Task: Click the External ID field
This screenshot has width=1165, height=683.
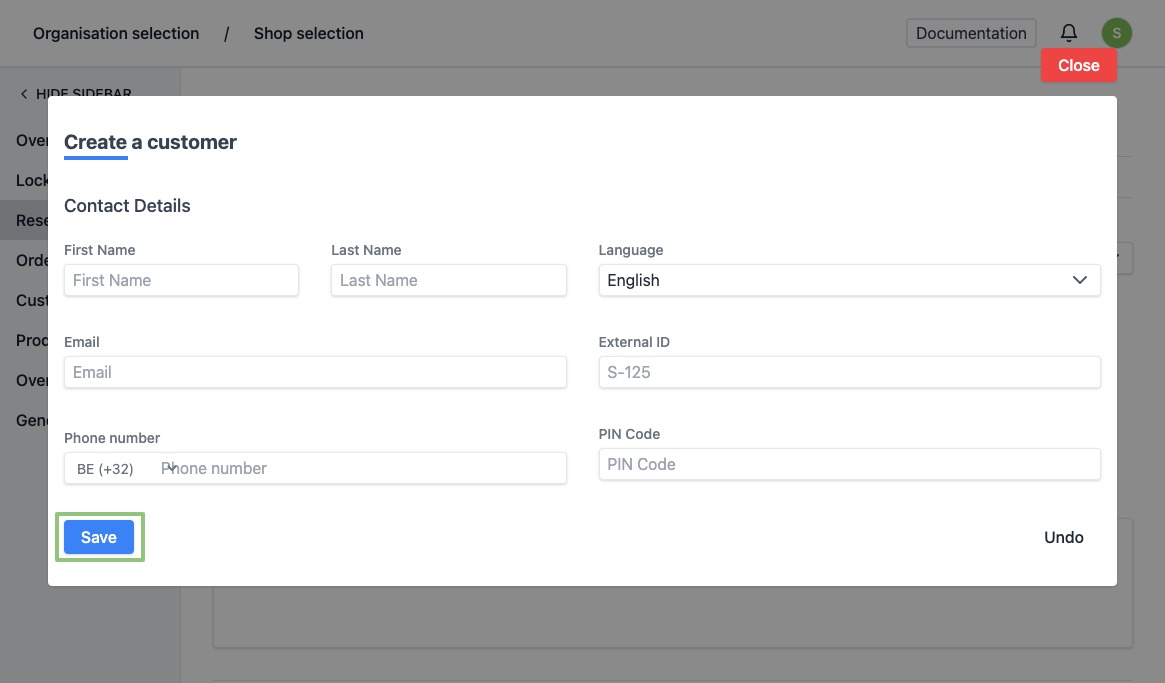Action: 848,372
